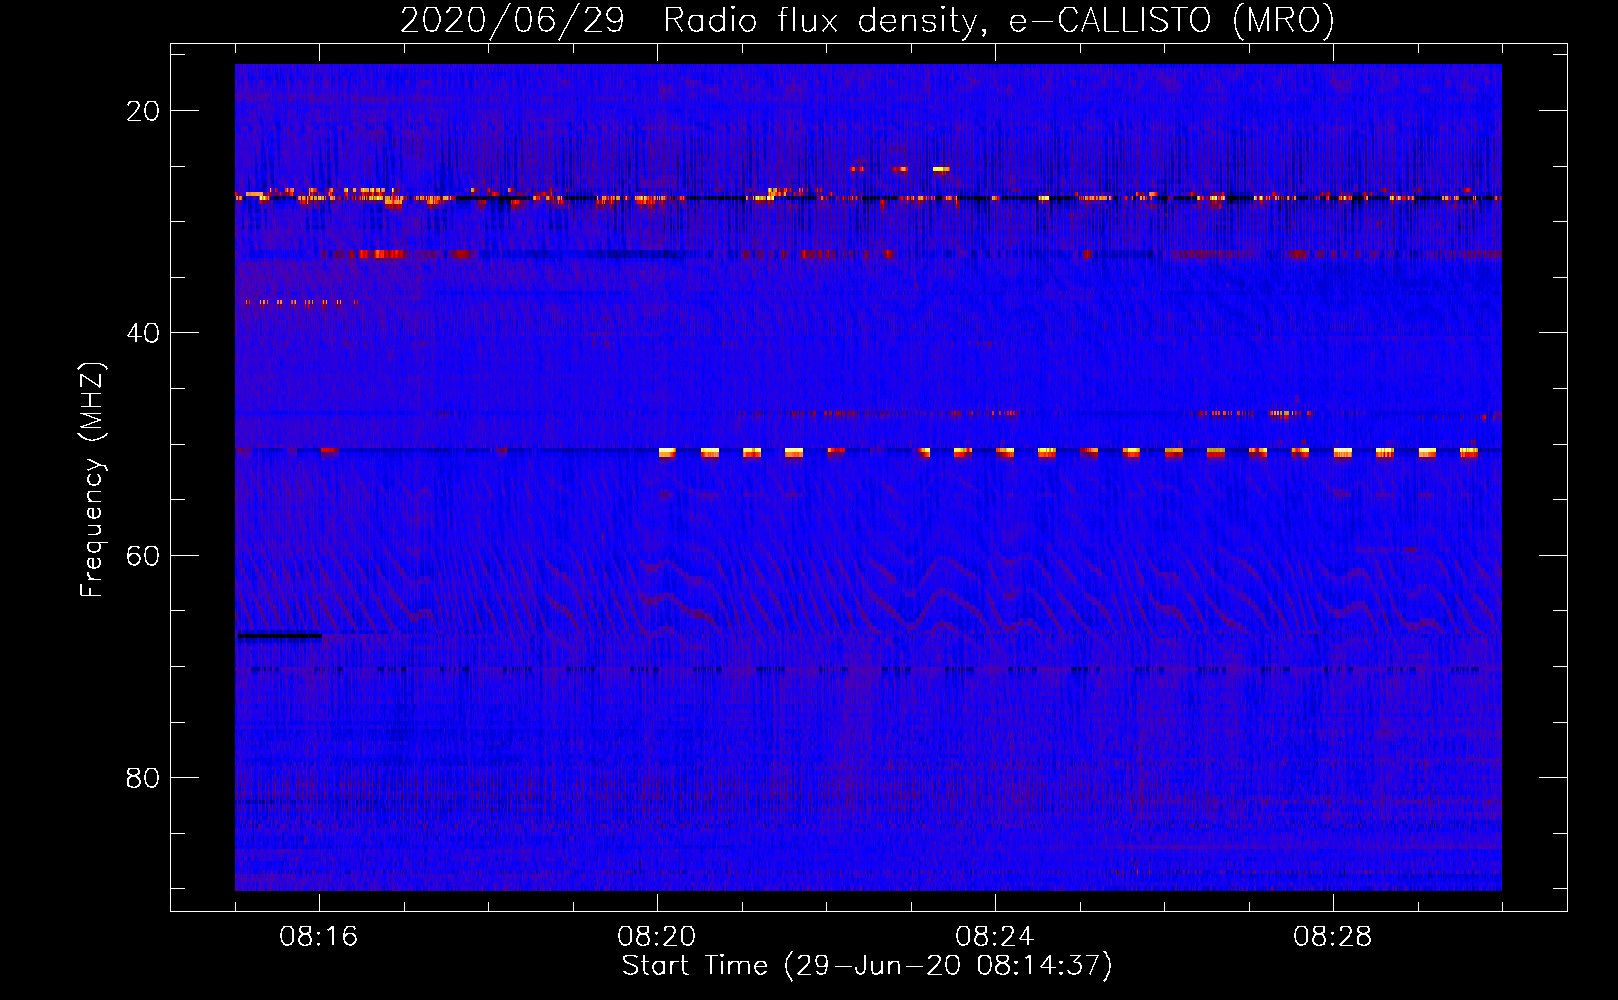
Task: Click the 40 MHz frequency label
Action: tap(143, 333)
